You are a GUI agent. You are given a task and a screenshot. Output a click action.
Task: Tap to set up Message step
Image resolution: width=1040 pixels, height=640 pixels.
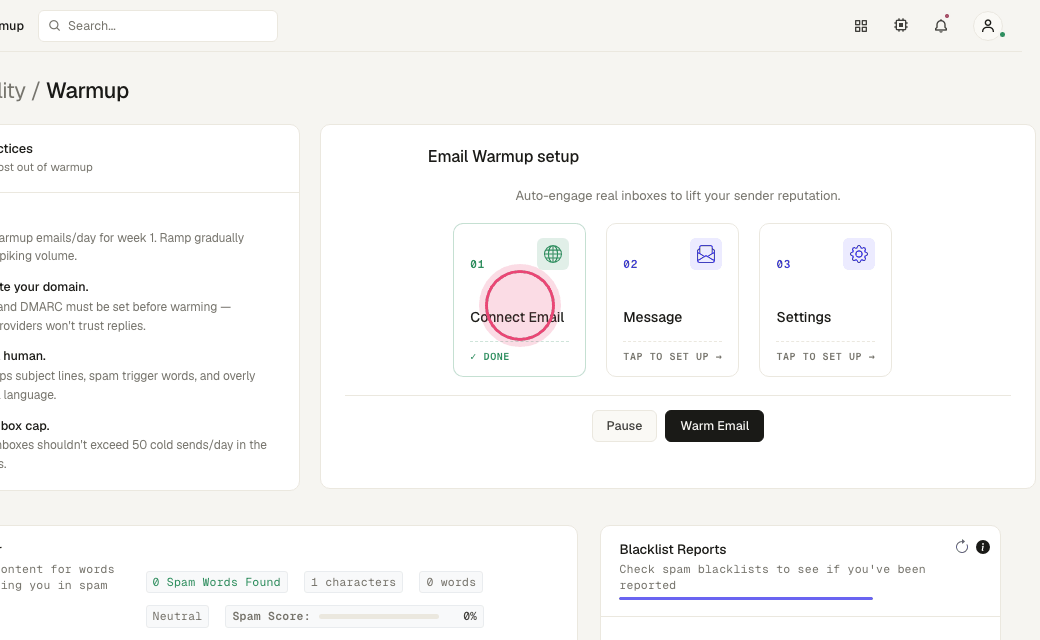[x=673, y=357]
